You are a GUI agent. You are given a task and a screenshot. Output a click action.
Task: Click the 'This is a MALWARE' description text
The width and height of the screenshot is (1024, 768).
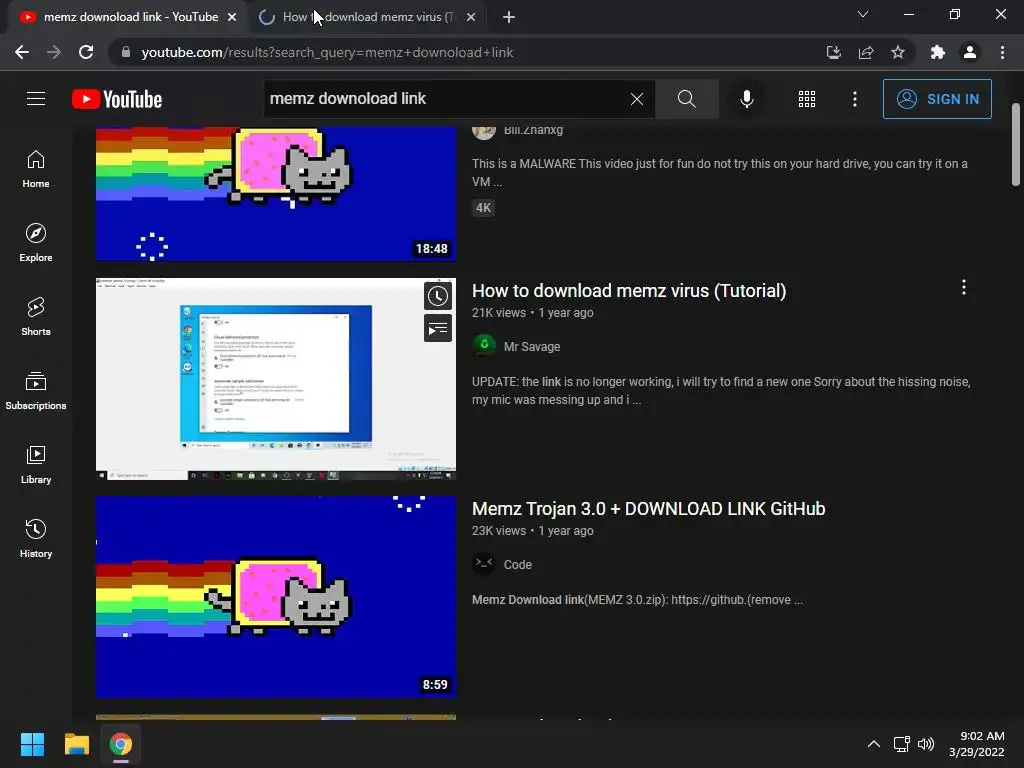pos(720,172)
